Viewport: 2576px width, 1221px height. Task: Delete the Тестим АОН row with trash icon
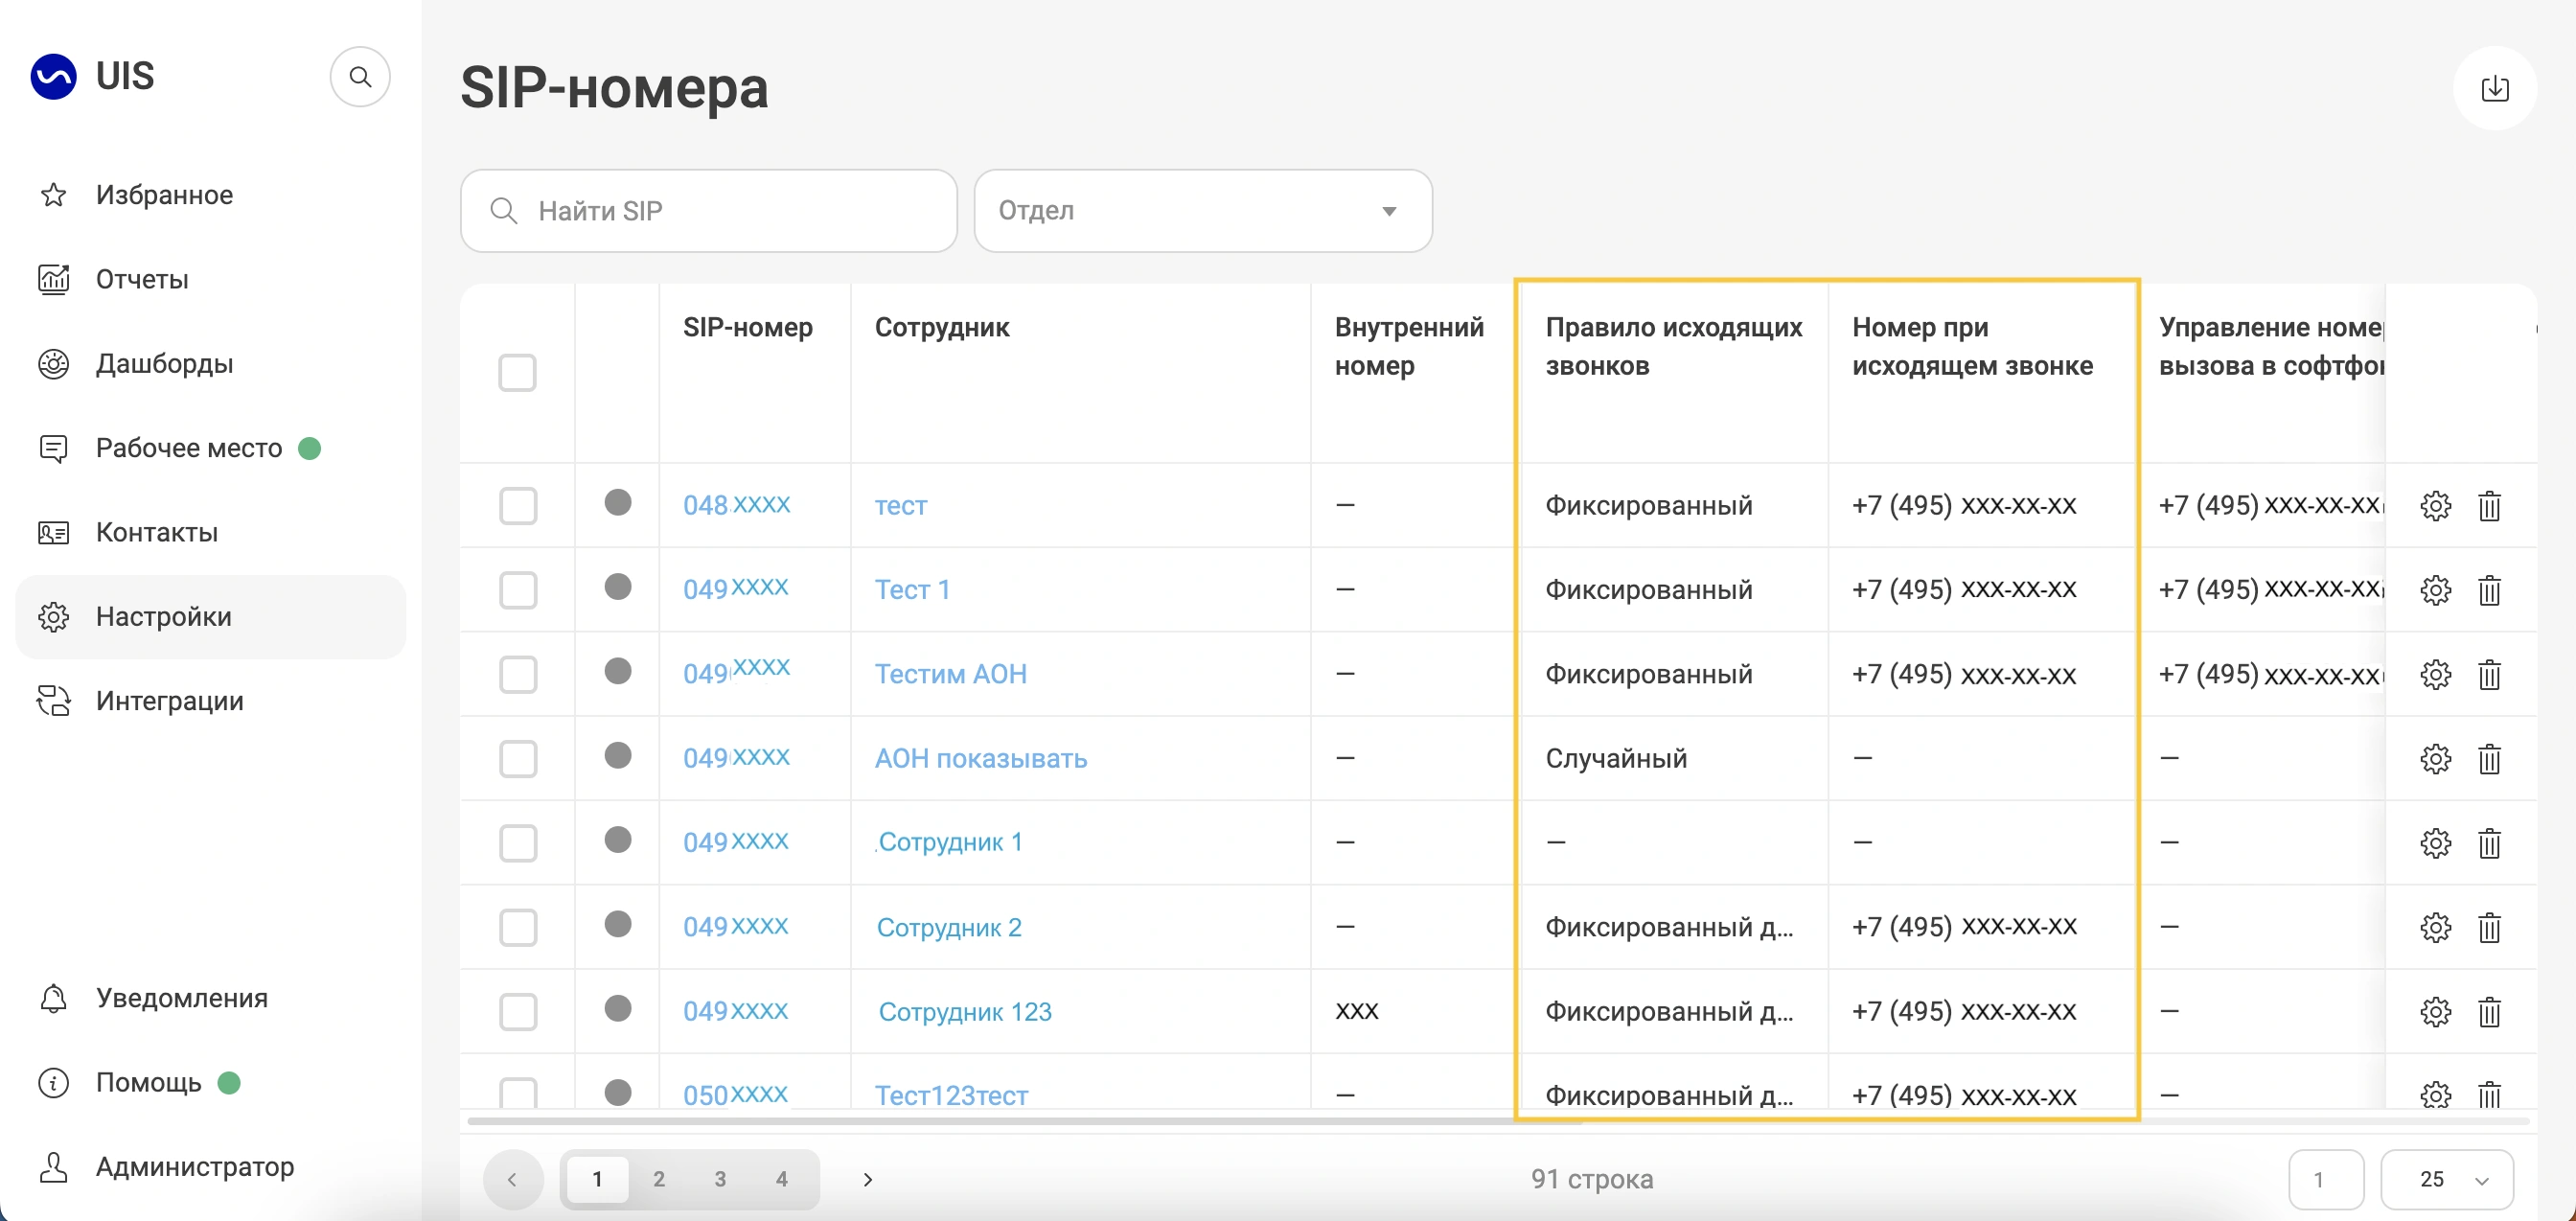pyautogui.click(x=2489, y=674)
